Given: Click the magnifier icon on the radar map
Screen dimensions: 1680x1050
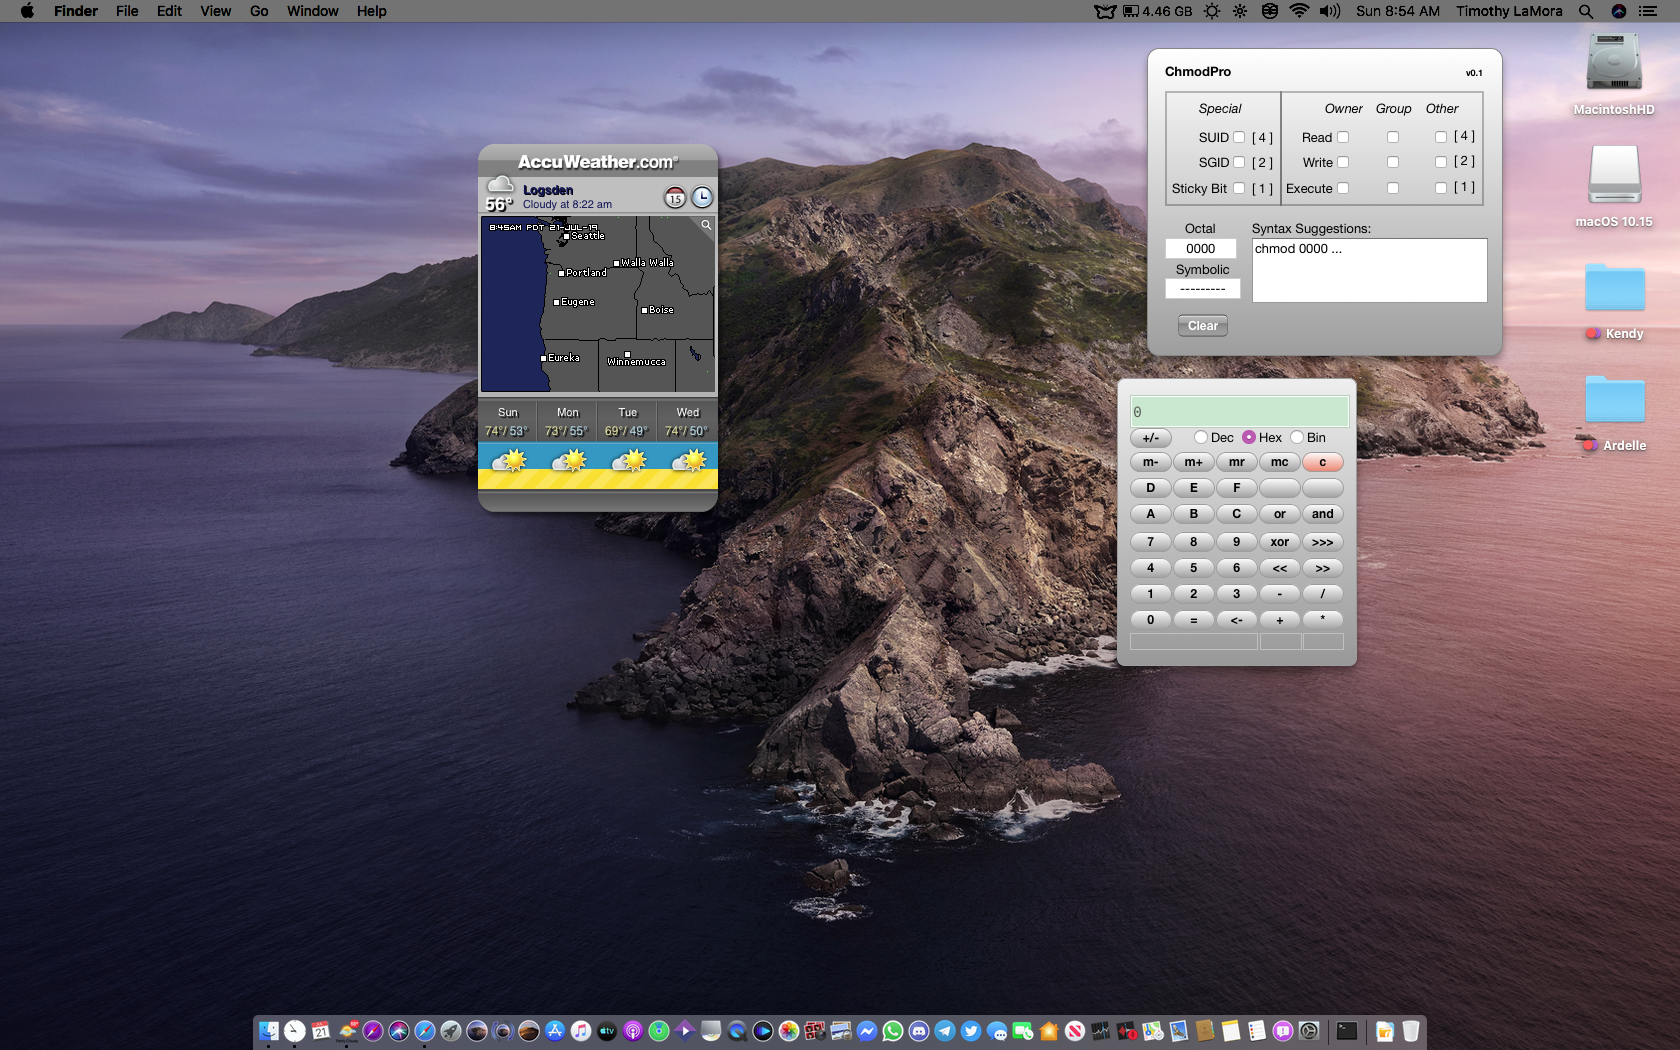Looking at the screenshot, I should click(706, 225).
